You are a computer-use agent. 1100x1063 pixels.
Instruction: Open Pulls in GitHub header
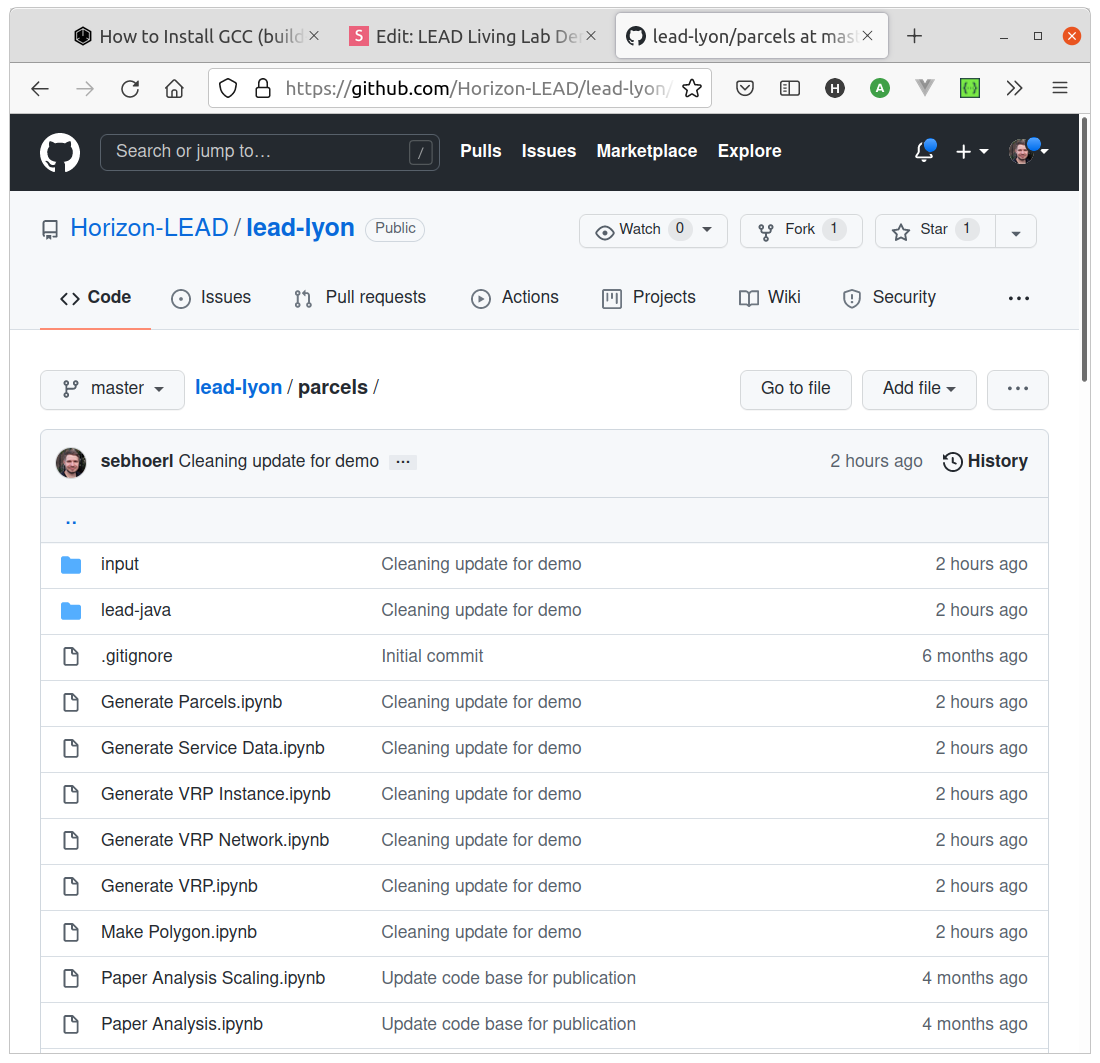481,151
